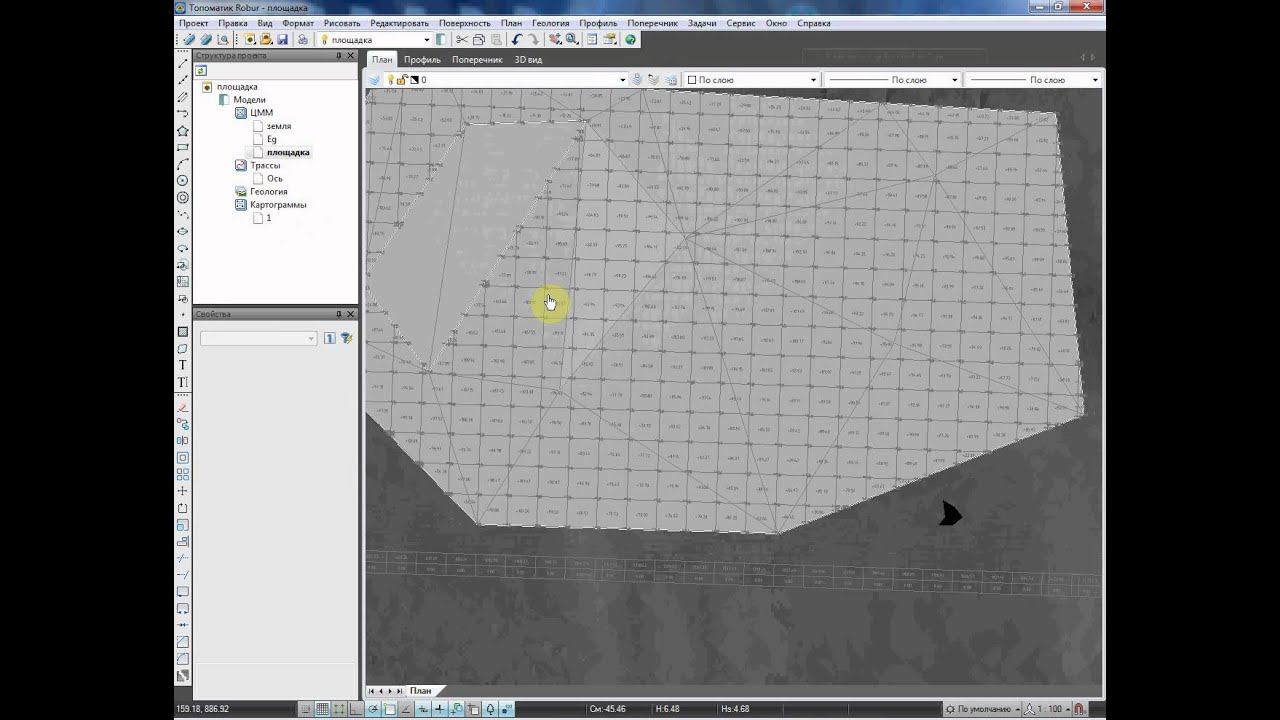The image size is (1280, 720).
Task: Pin the 'Структура проекта' panel
Action: pos(339,56)
